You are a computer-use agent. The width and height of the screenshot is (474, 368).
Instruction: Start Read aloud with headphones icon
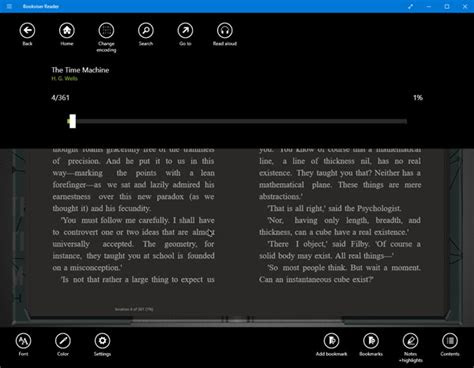coord(225,31)
